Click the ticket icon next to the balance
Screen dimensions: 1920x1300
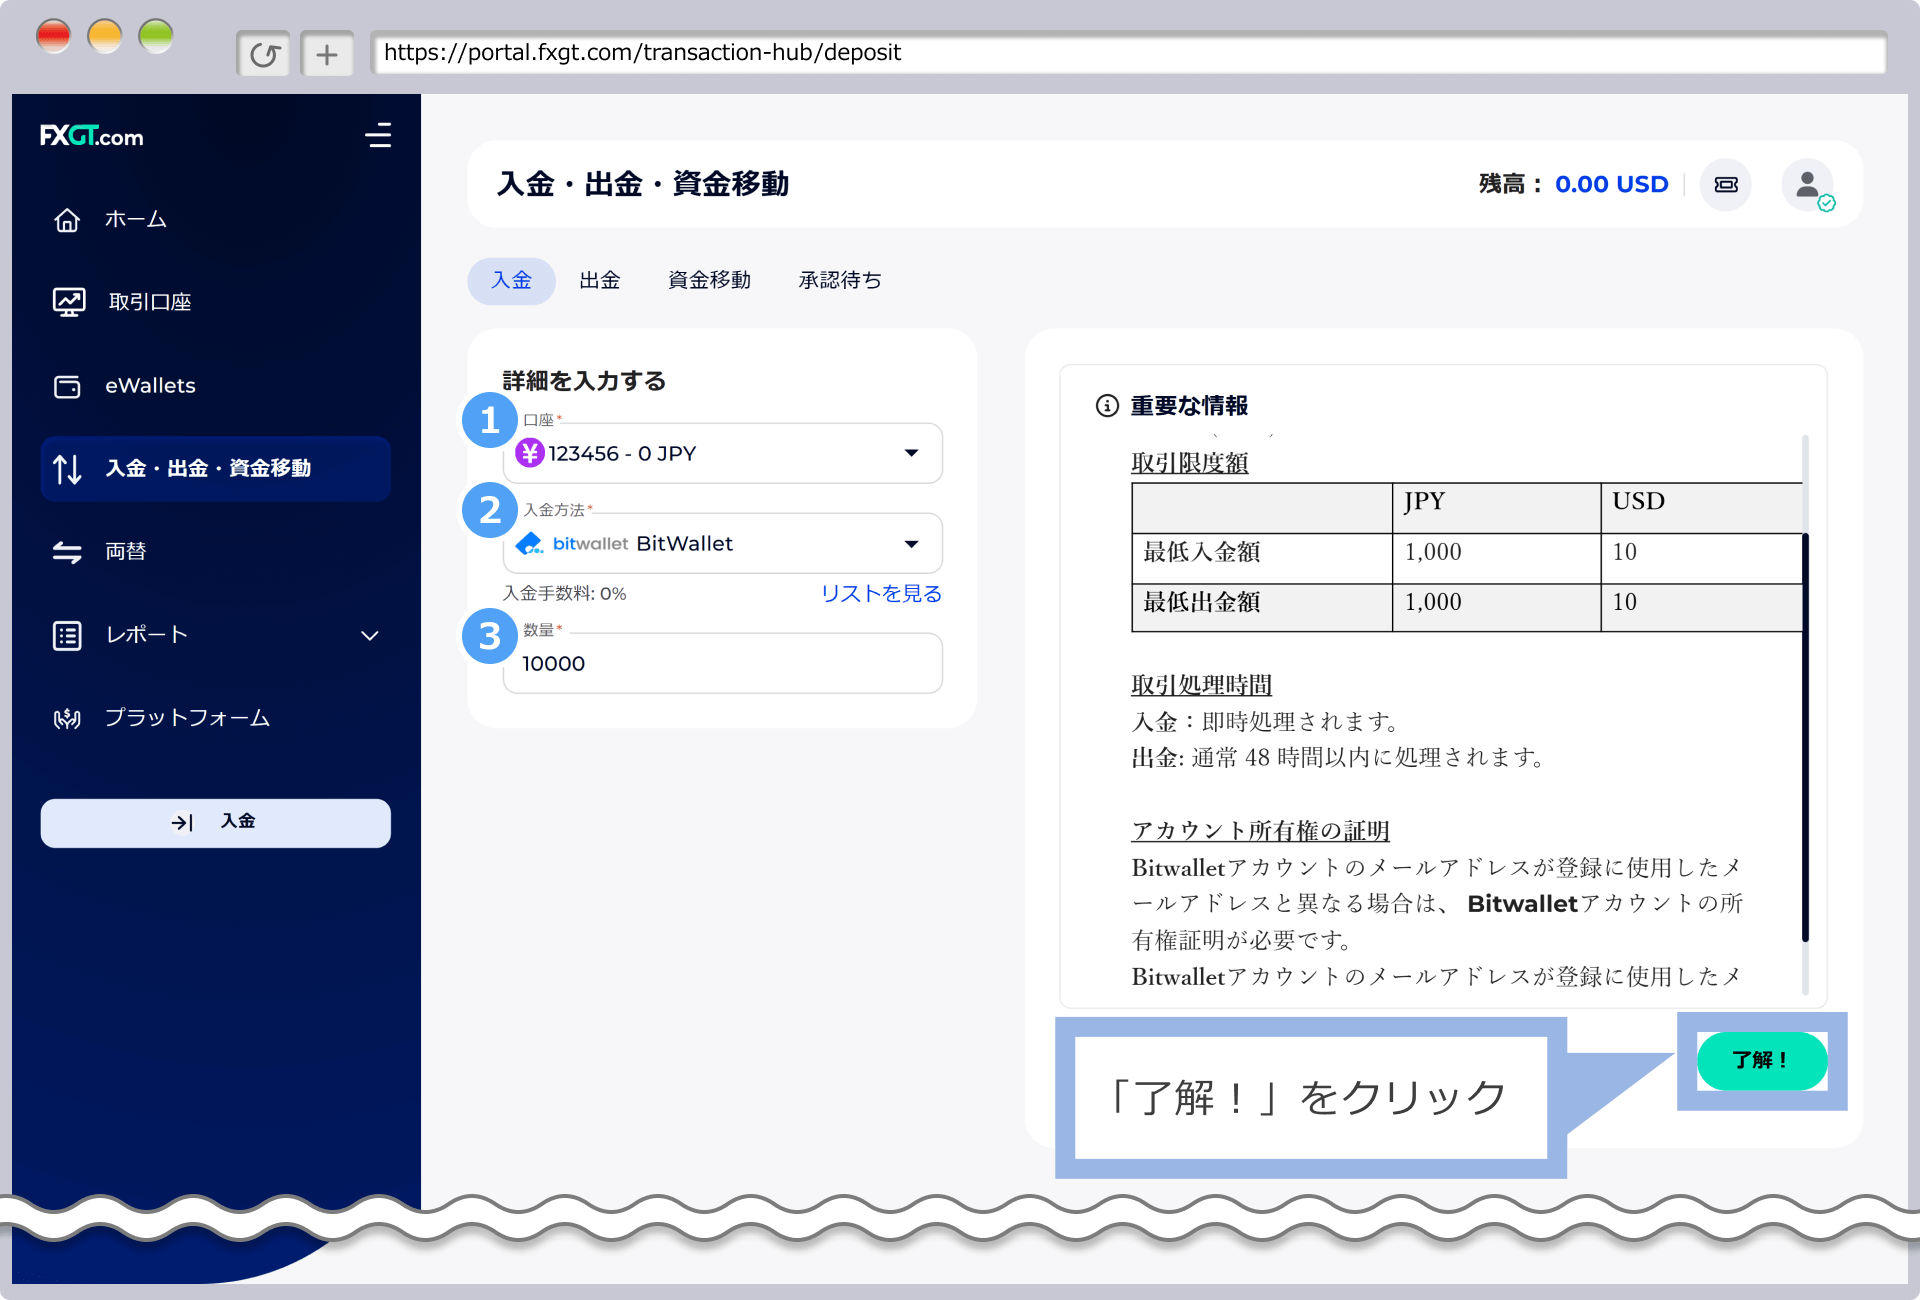1726,185
